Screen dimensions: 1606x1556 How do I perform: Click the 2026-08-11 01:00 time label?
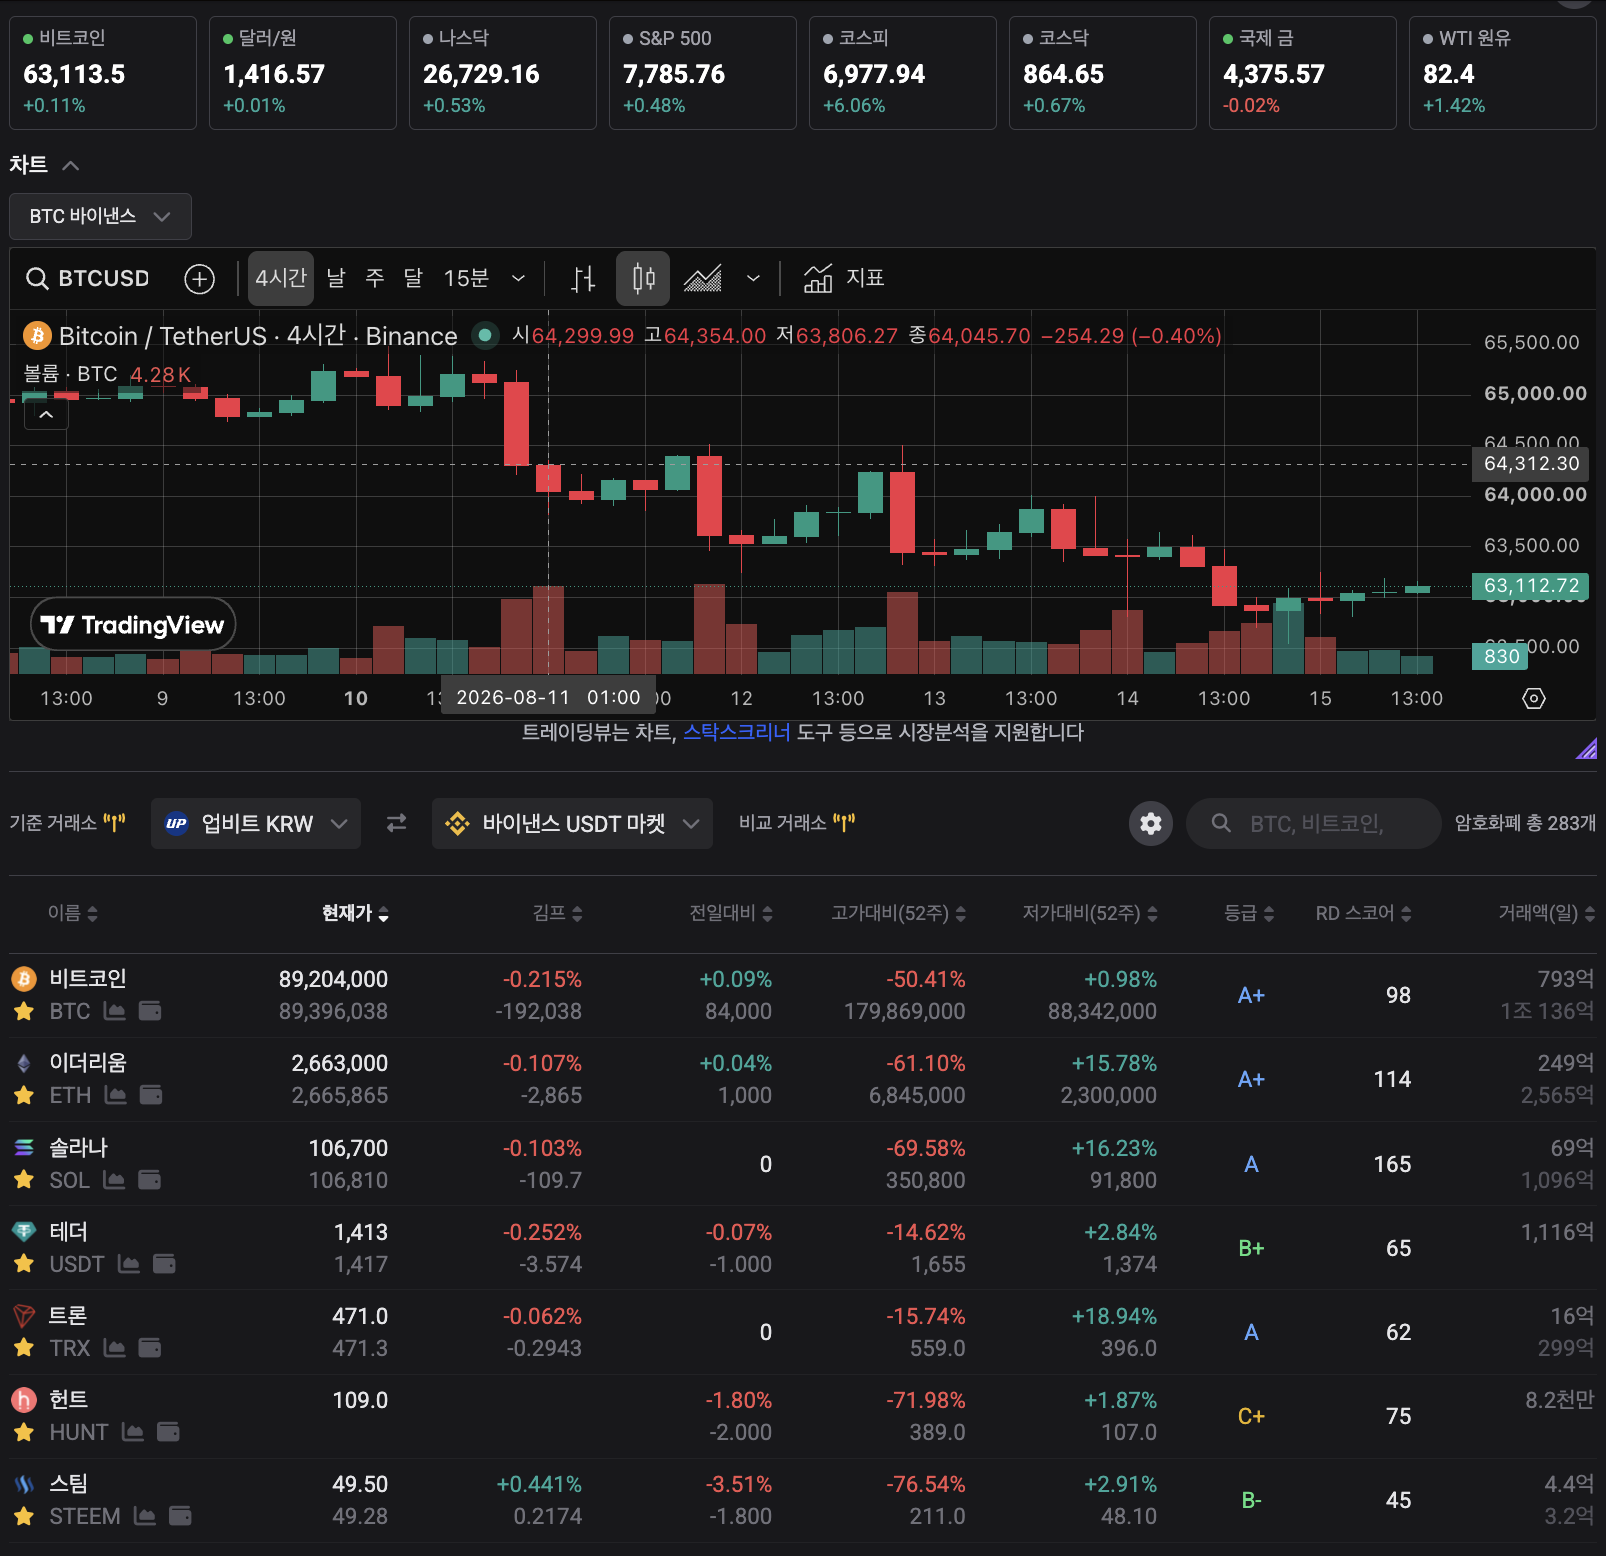[548, 697]
